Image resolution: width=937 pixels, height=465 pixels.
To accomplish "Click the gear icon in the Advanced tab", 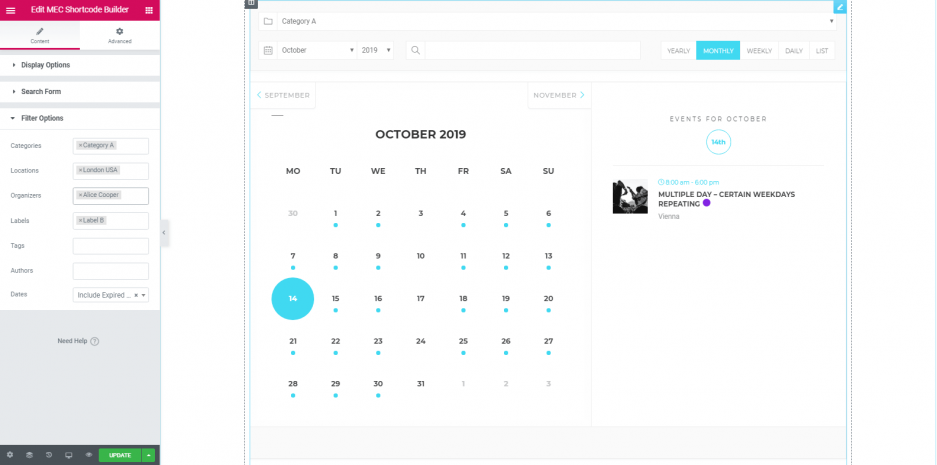I will (120, 32).
